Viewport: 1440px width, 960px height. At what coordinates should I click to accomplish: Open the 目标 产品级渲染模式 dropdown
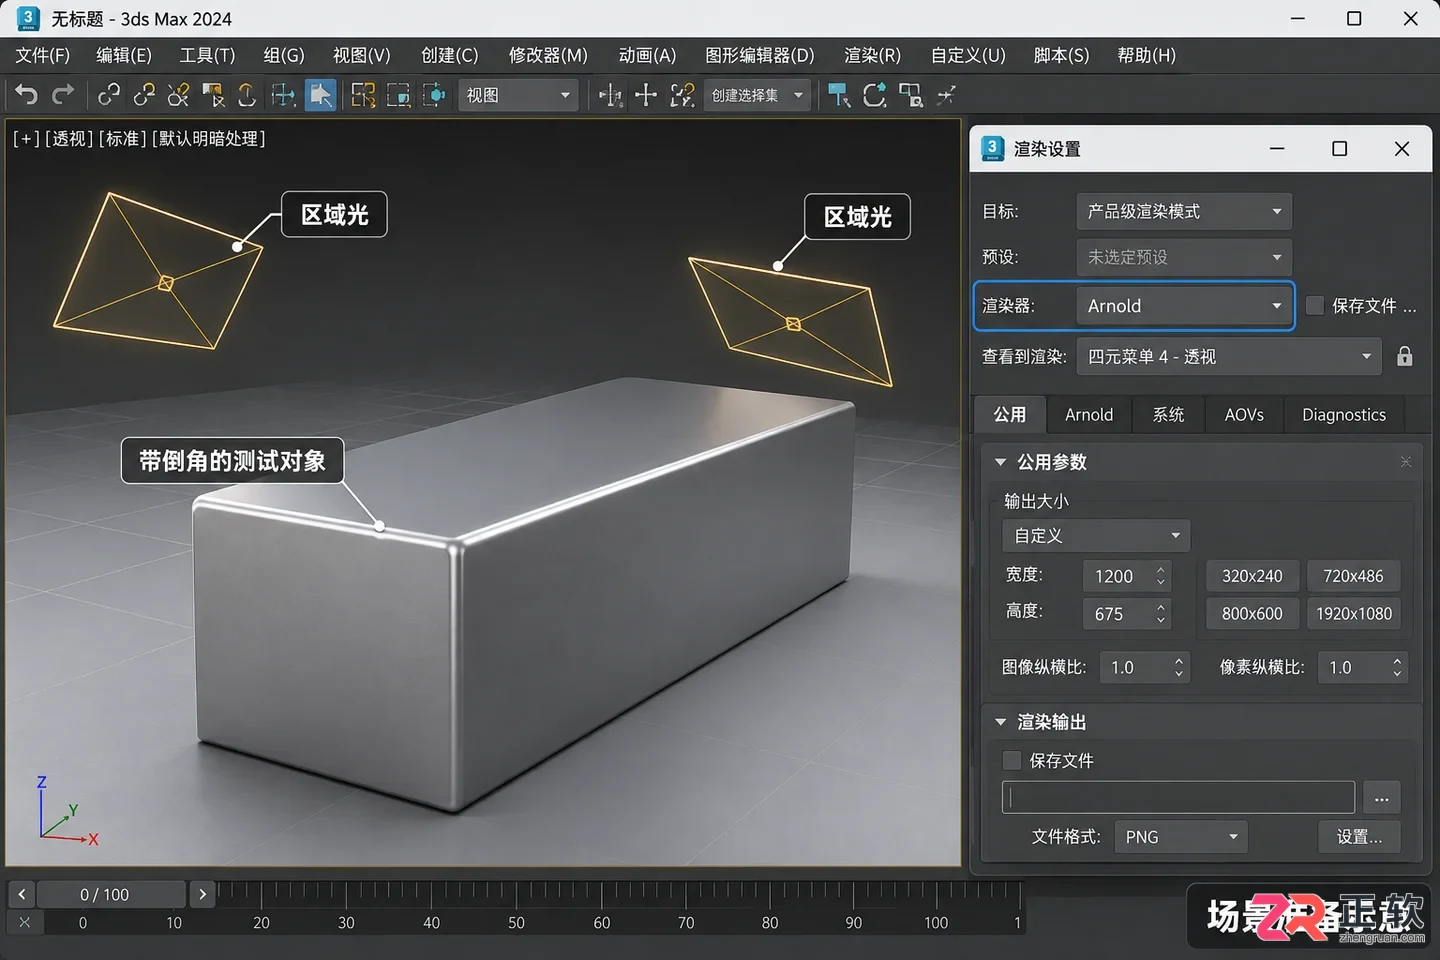click(x=1184, y=211)
